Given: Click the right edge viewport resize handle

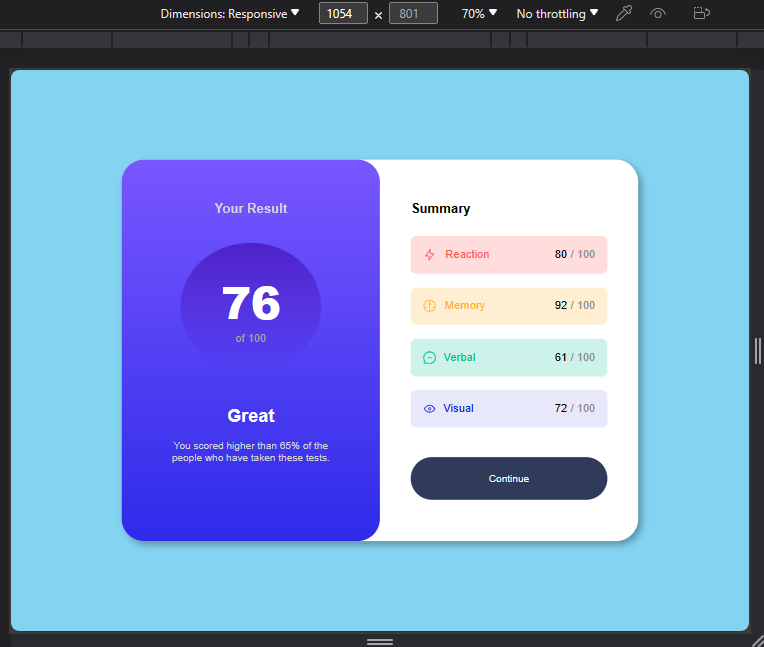Looking at the screenshot, I should [757, 351].
